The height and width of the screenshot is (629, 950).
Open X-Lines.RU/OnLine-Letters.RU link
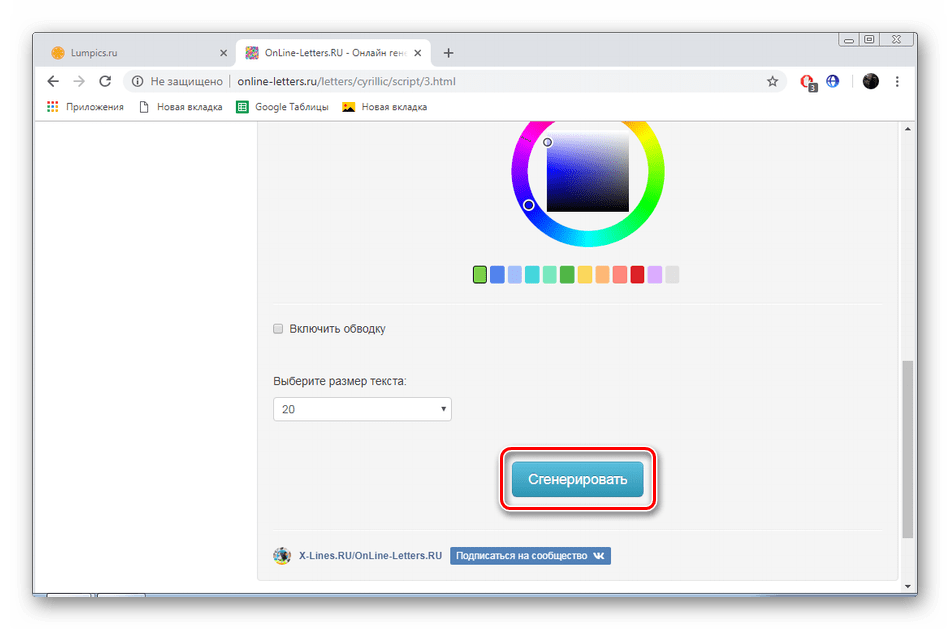pos(370,556)
